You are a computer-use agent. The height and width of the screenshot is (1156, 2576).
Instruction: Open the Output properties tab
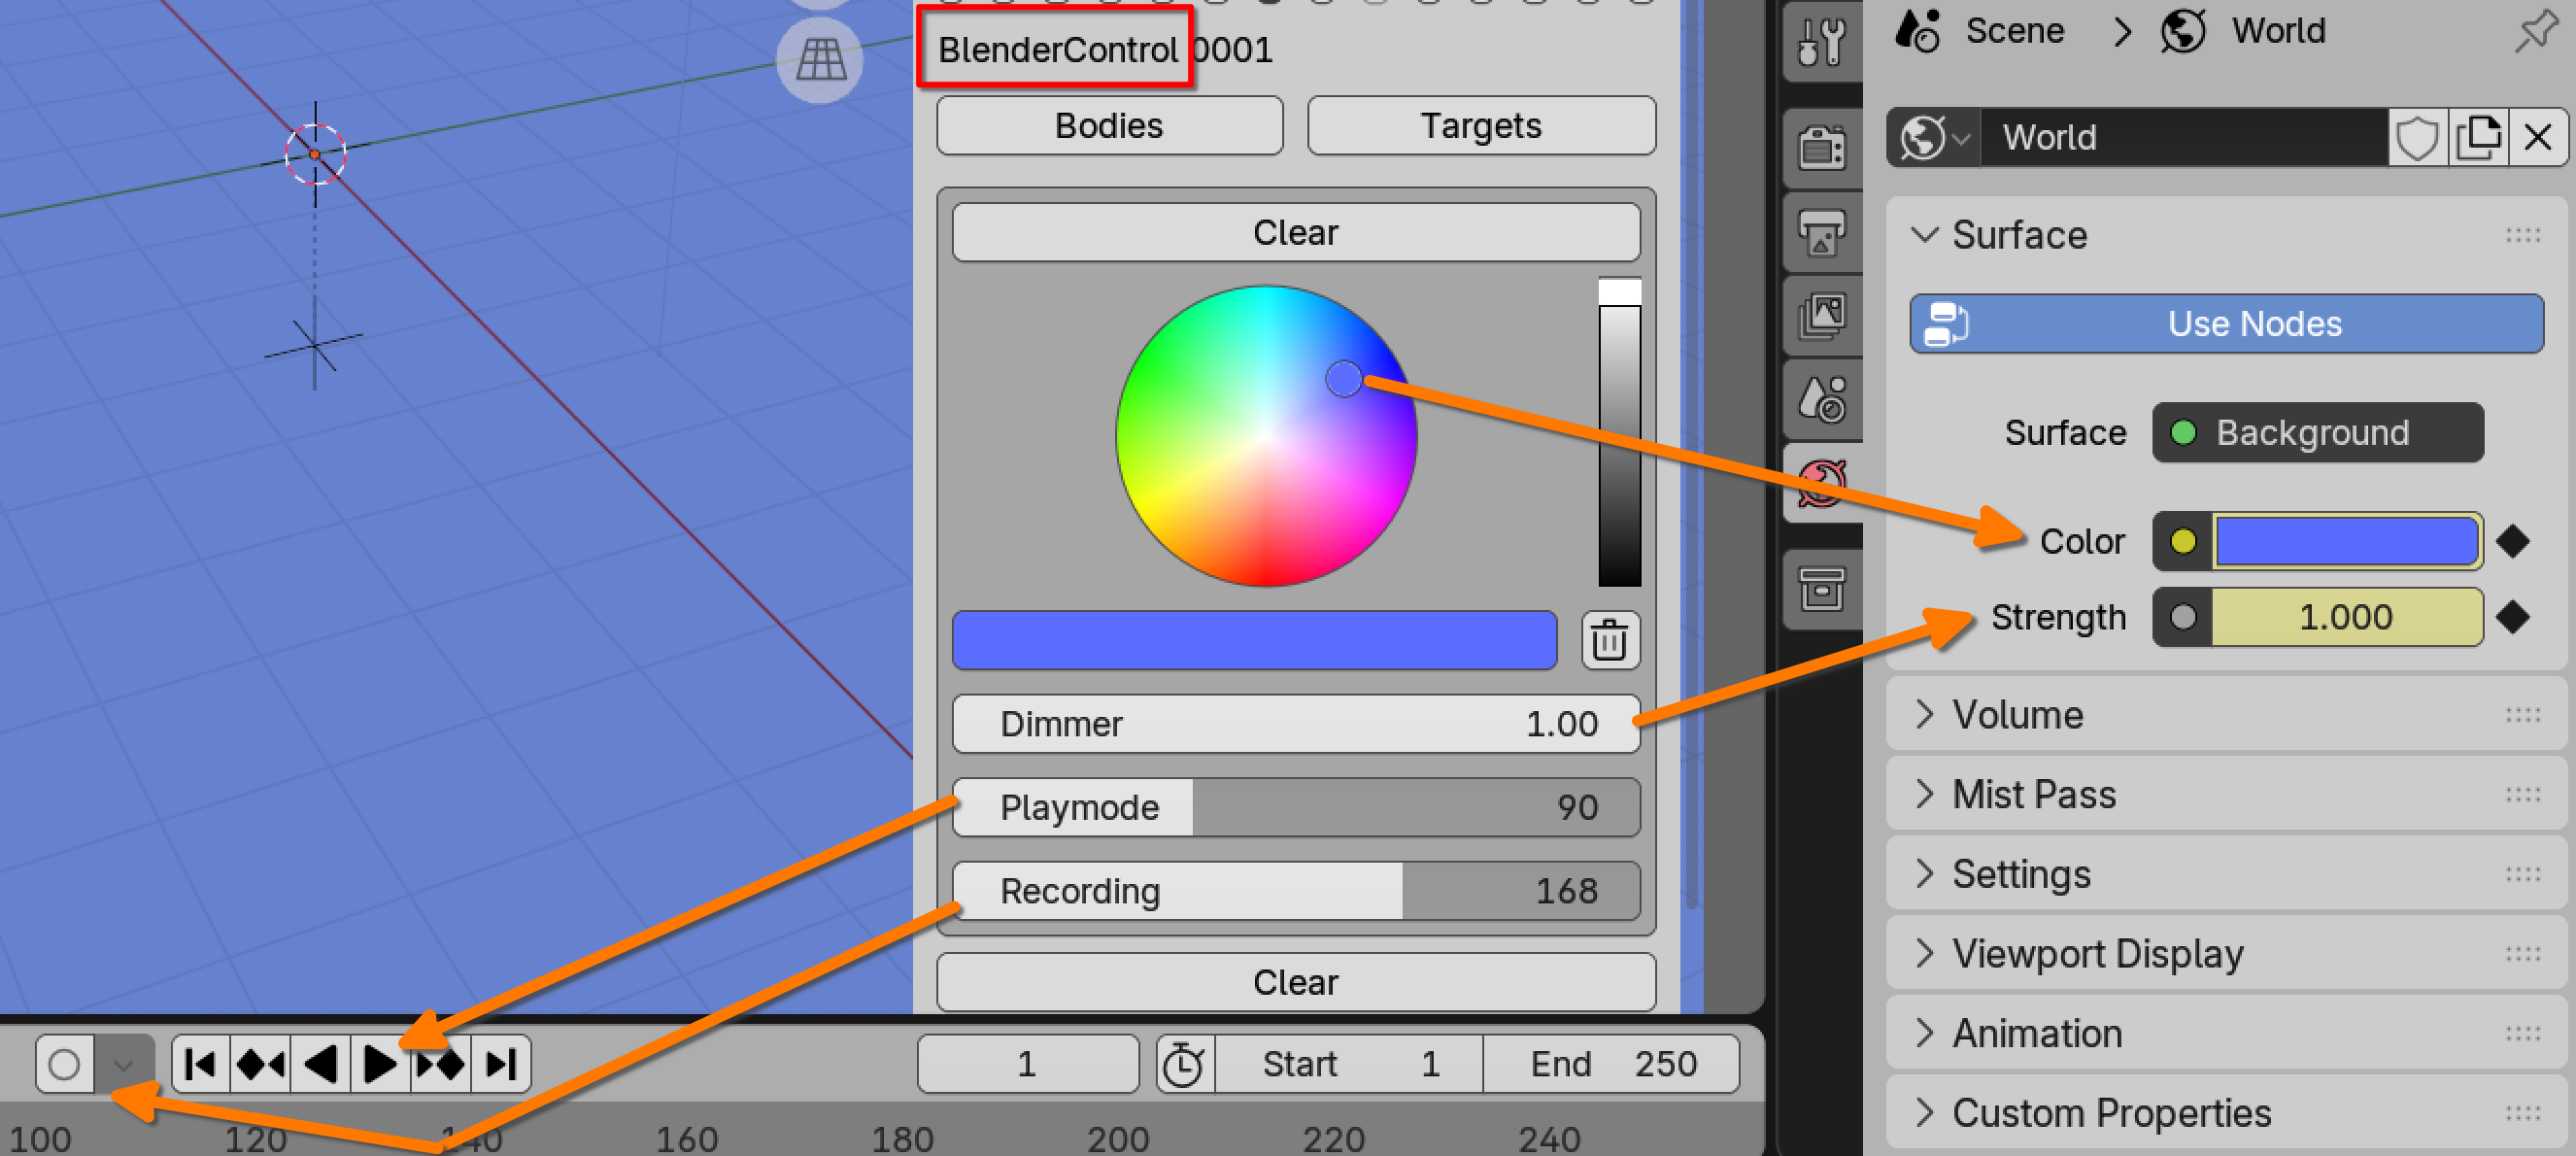point(1822,232)
